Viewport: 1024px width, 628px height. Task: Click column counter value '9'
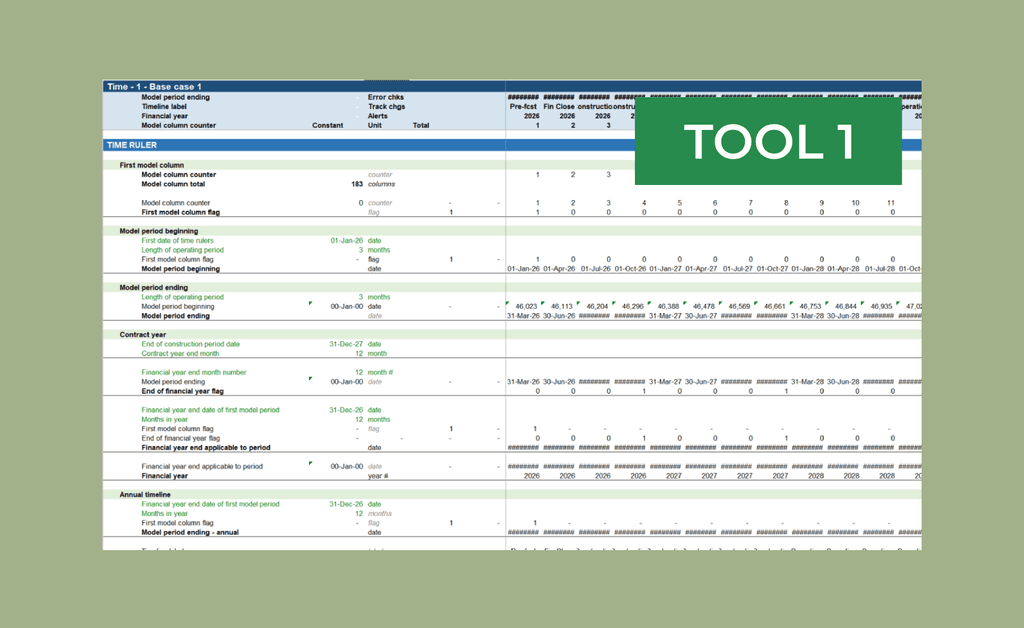coord(822,203)
